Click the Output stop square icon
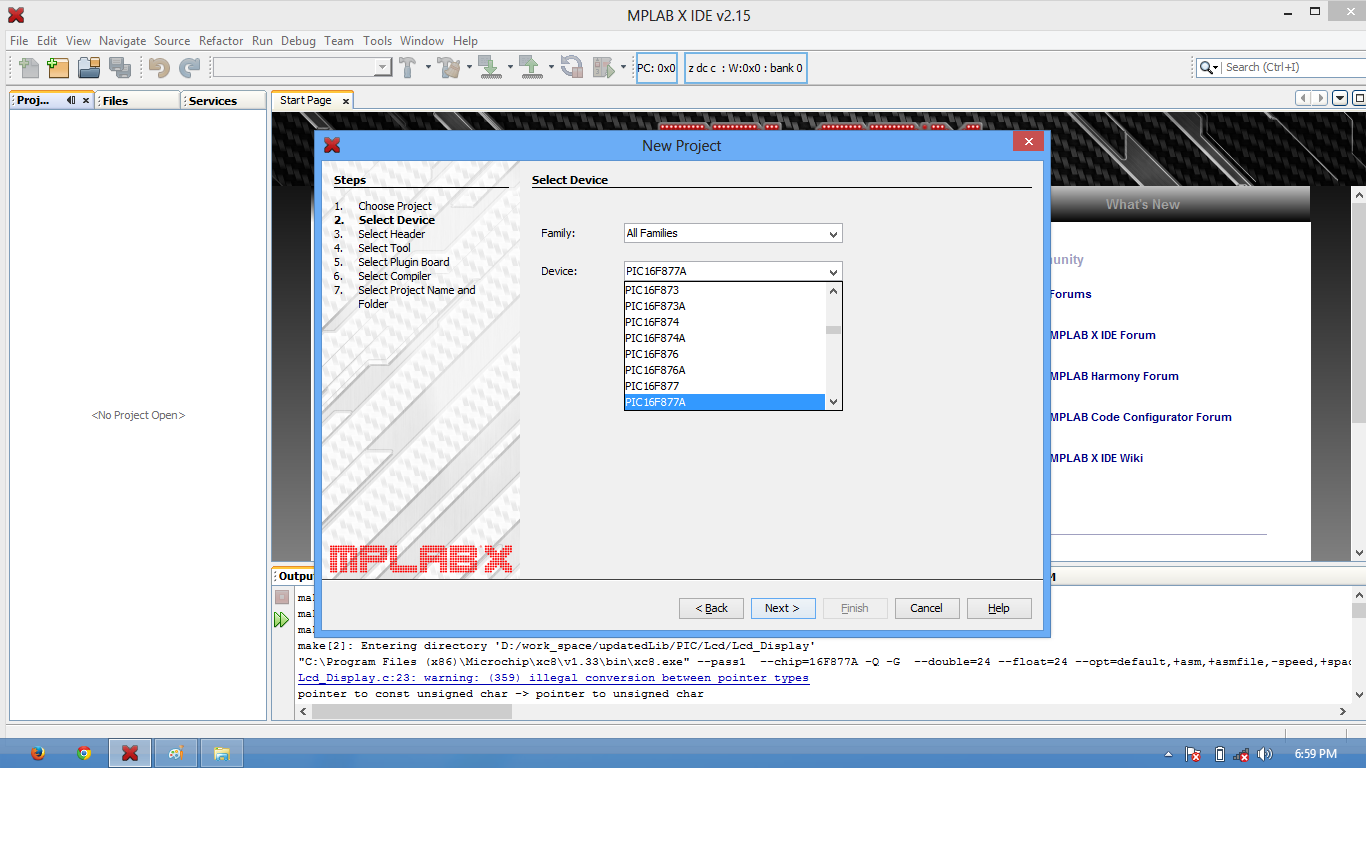Viewport: 1366px width, 846px height. 282,597
